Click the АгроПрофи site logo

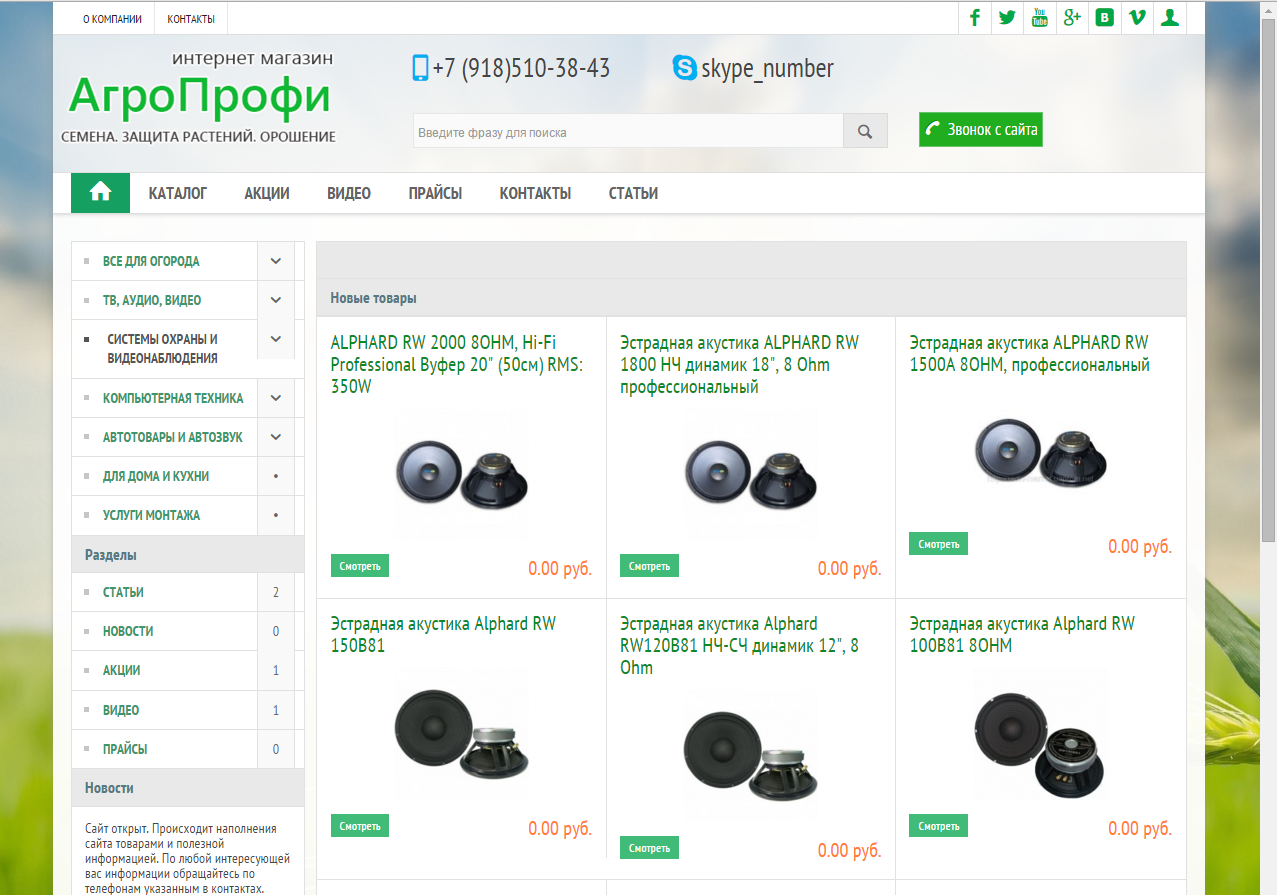pos(199,97)
